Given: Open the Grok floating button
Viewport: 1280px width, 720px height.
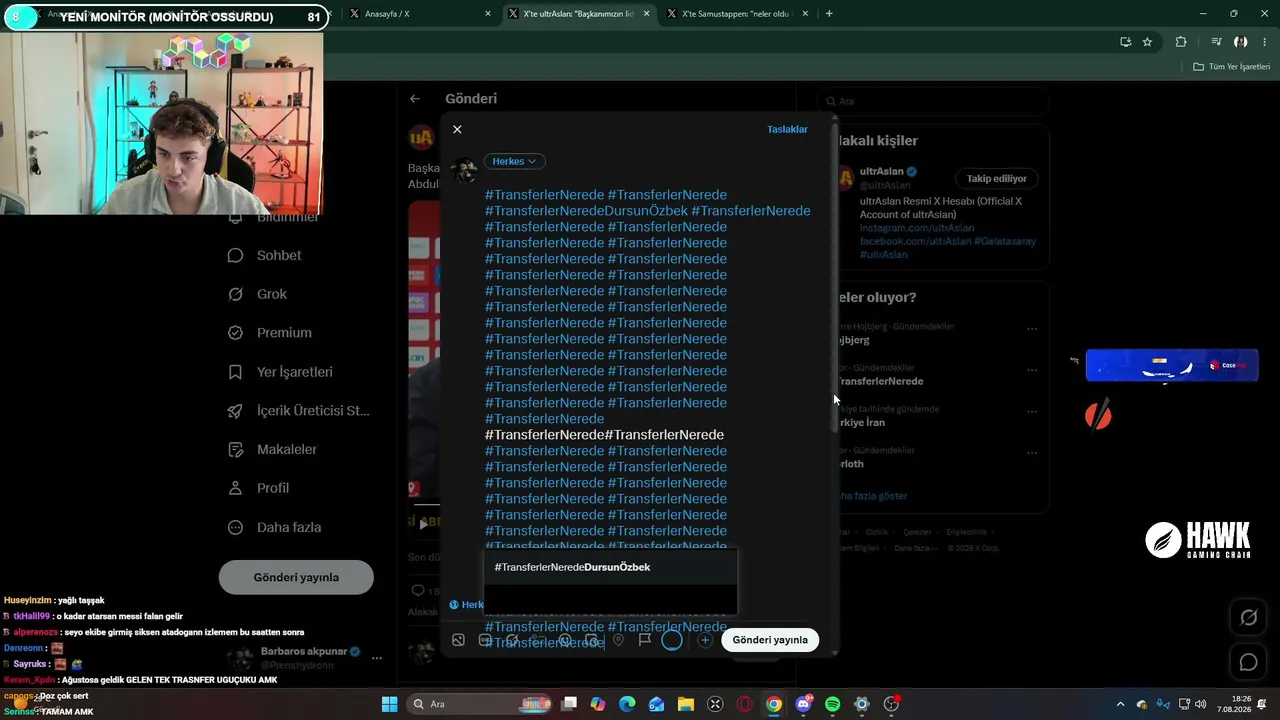Looking at the screenshot, I should (1249, 618).
